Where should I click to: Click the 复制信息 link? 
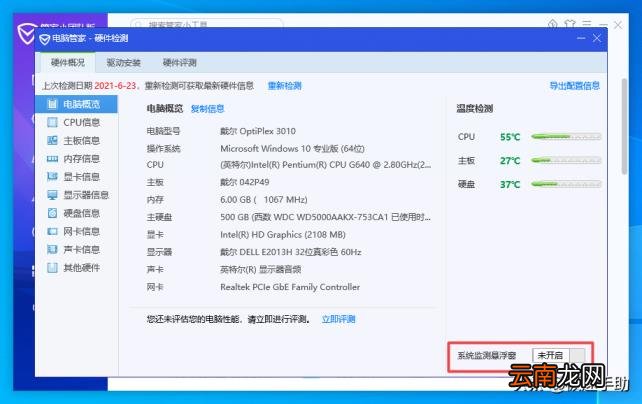tap(208, 109)
